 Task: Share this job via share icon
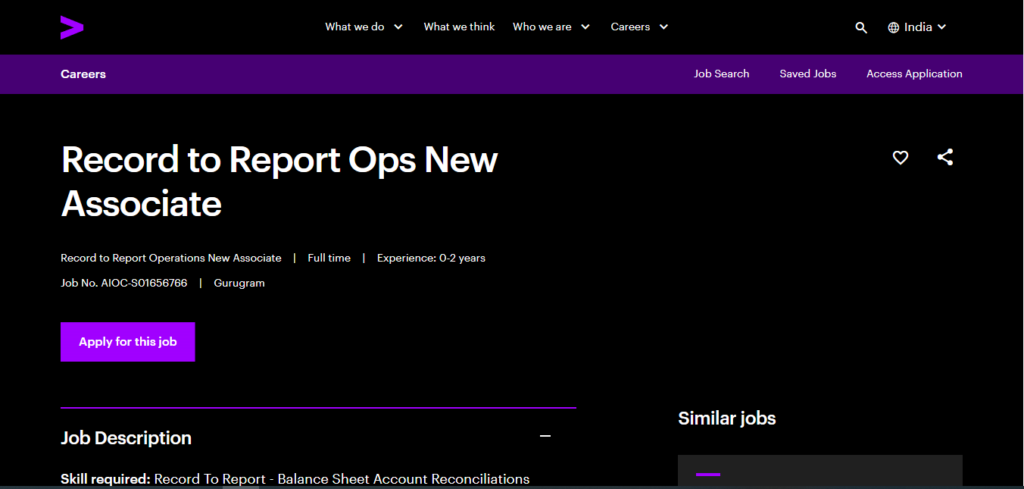click(x=945, y=157)
